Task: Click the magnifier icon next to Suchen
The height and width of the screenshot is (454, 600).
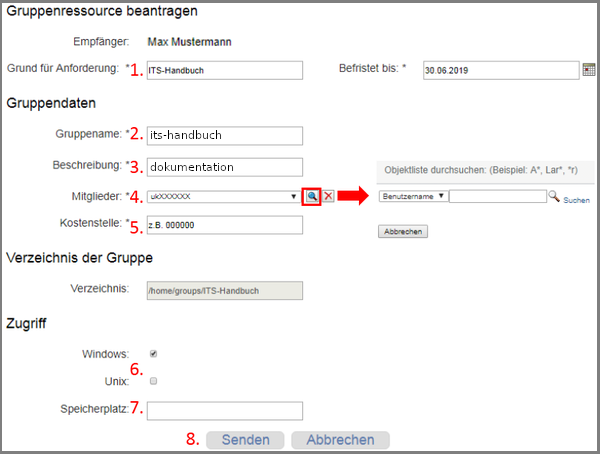Action: (x=554, y=197)
